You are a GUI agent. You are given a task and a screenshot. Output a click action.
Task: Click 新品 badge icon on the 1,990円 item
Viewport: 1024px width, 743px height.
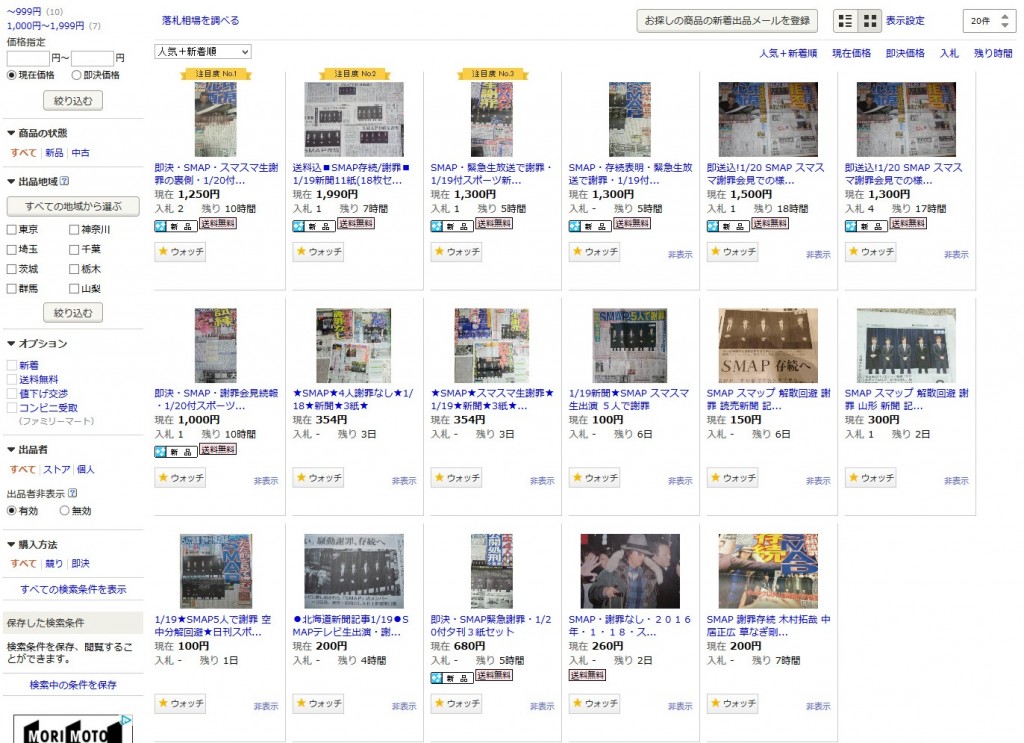(x=298, y=226)
